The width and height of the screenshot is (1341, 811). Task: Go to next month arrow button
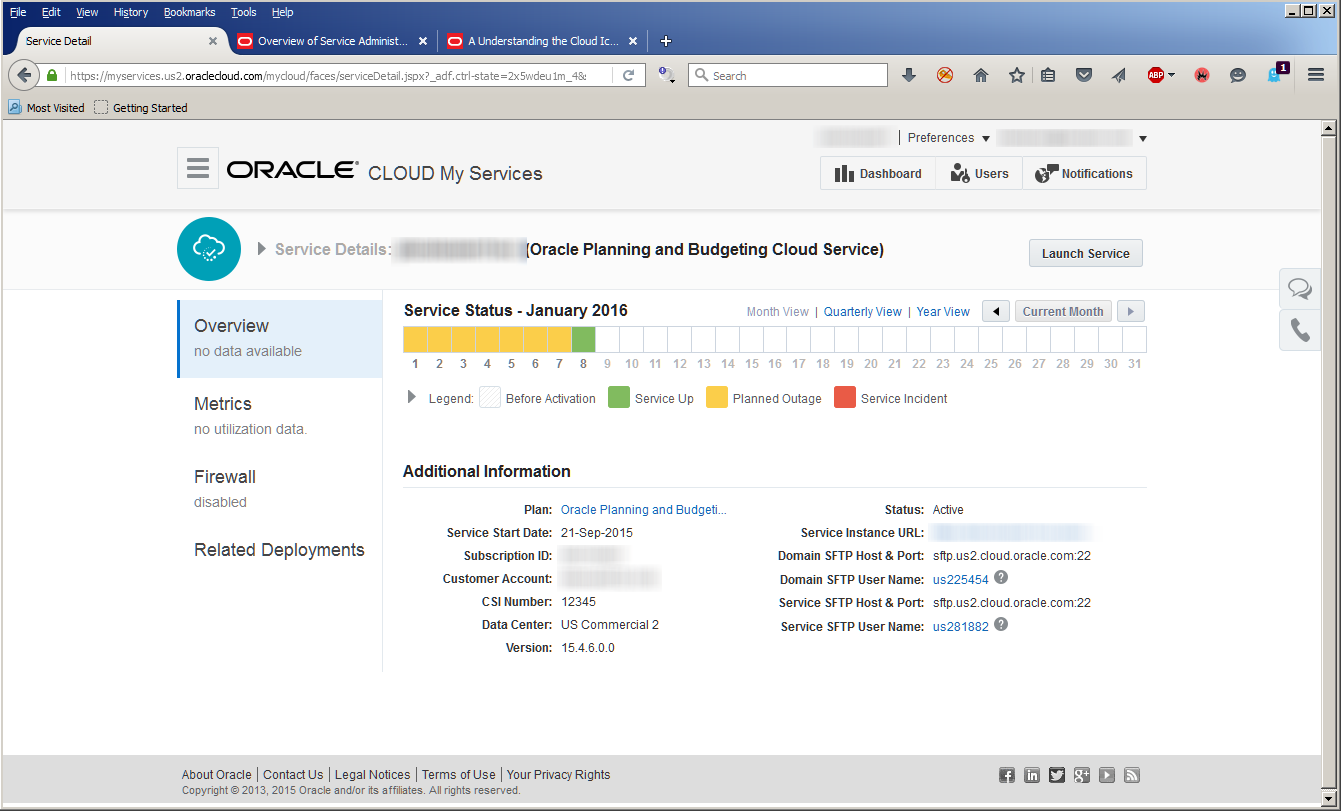tap(1130, 311)
